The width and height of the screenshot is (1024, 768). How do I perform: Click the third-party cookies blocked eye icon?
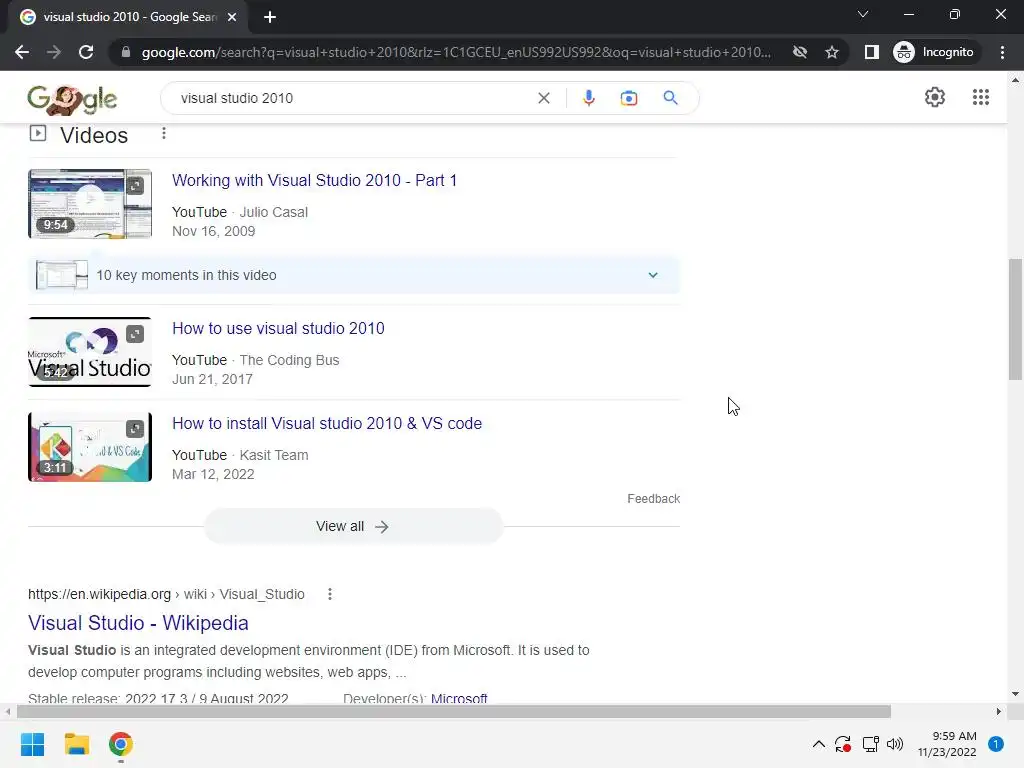[x=799, y=52]
